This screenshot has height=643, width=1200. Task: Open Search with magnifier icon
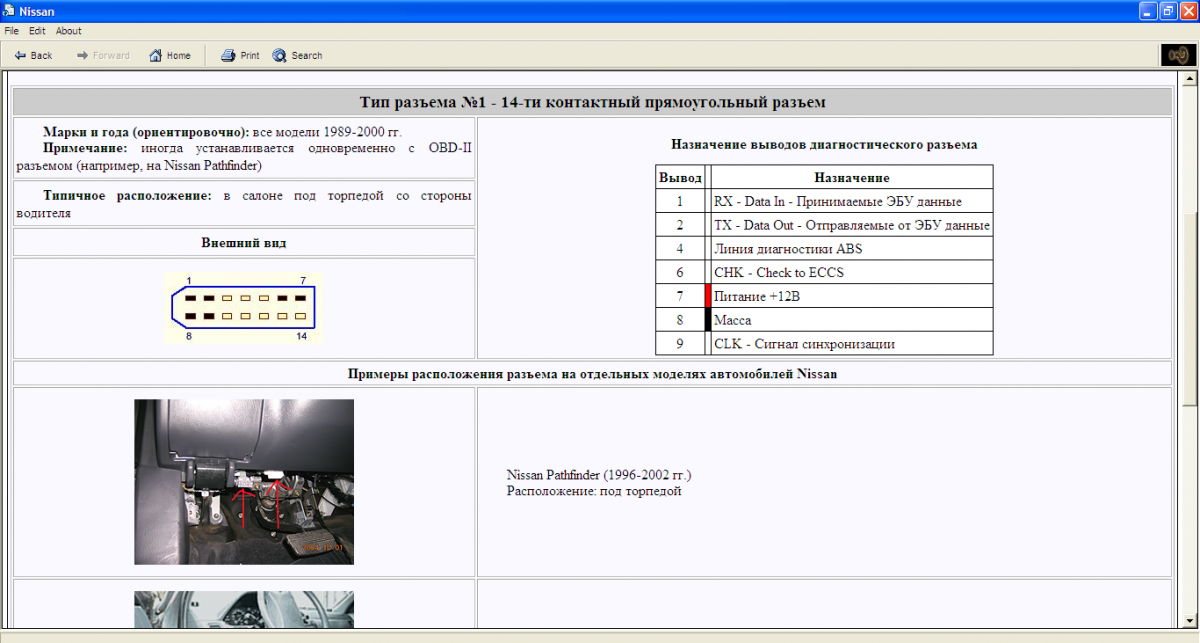(280, 55)
